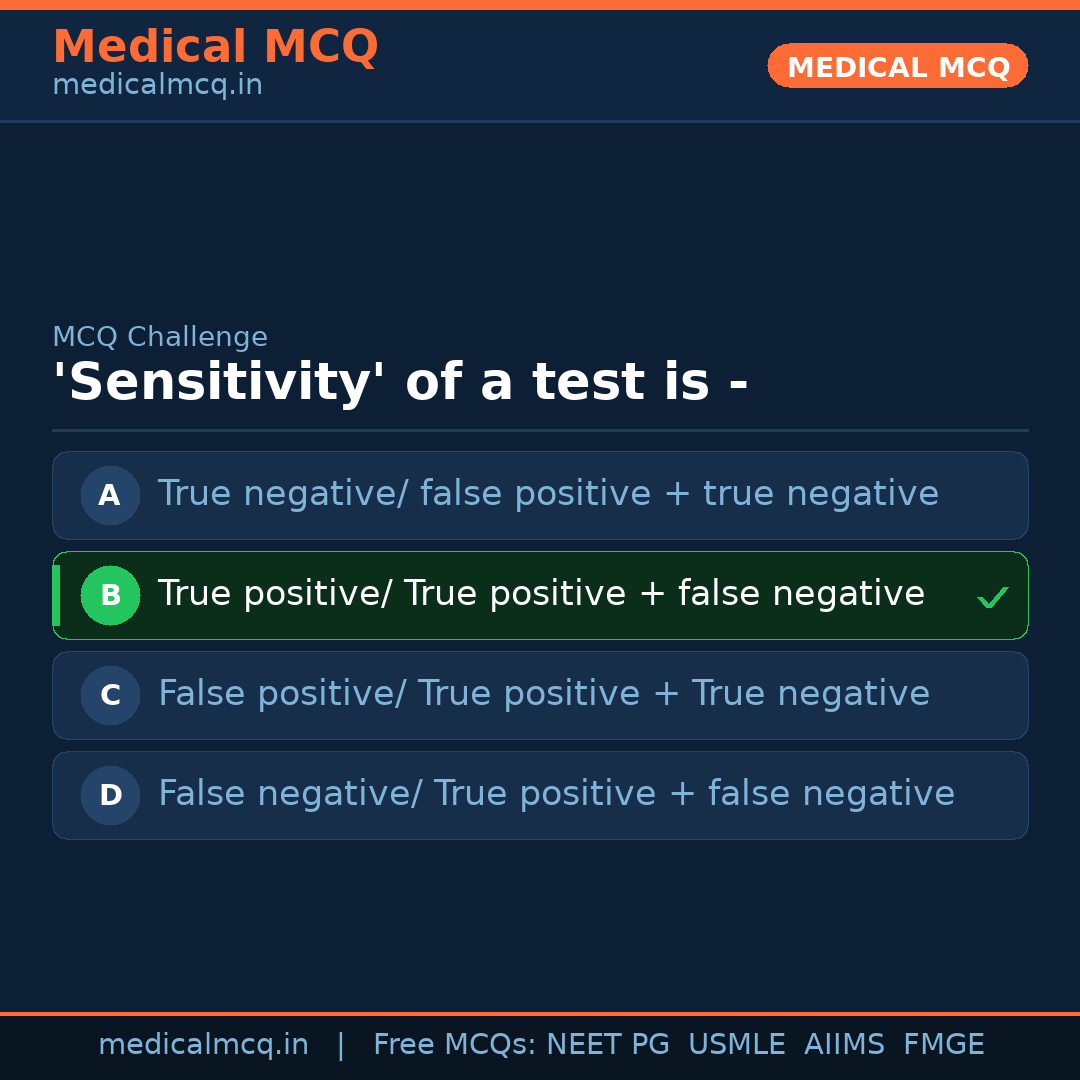Open the medicalmcq.in link in the footer
The image size is (1080, 1080).
[x=203, y=1045]
